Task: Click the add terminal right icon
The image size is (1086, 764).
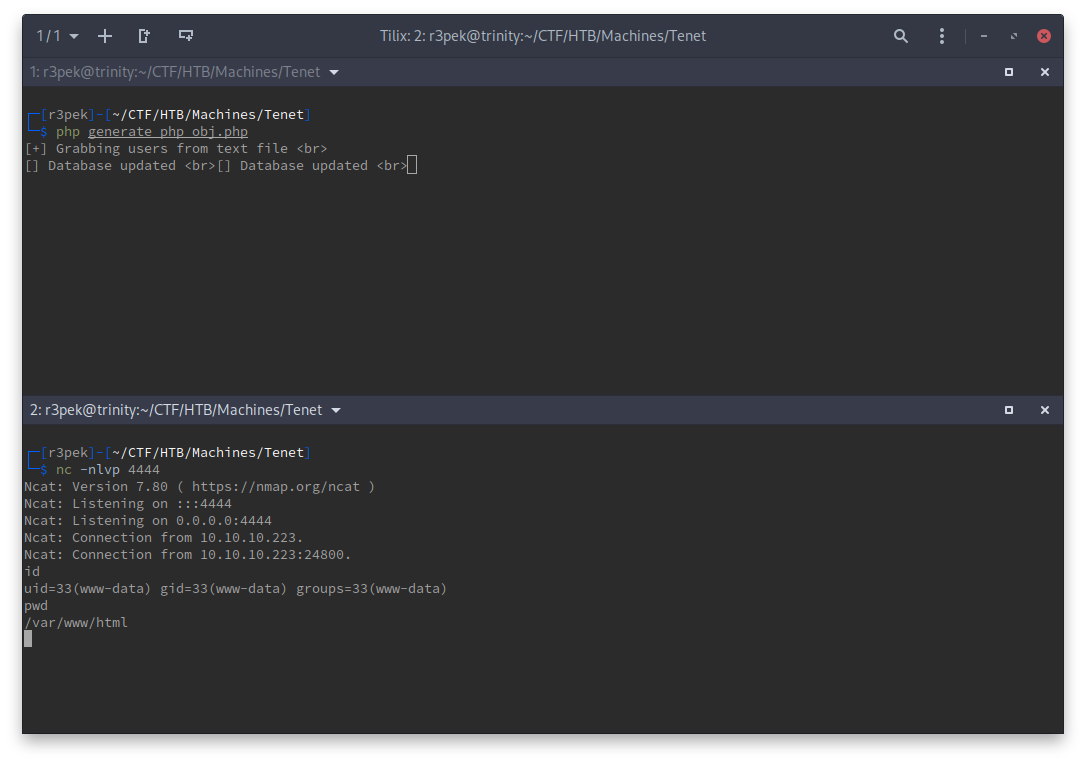Action: 144,36
